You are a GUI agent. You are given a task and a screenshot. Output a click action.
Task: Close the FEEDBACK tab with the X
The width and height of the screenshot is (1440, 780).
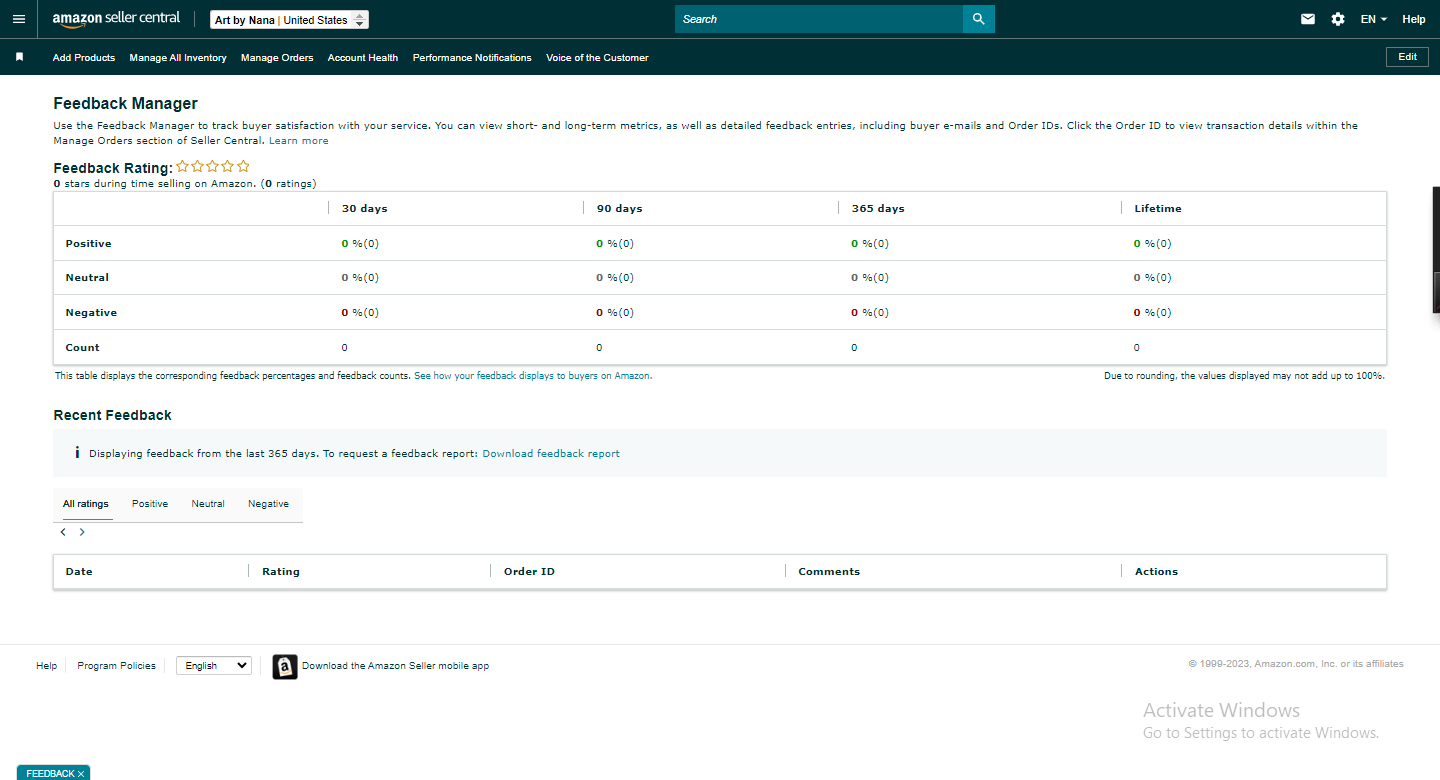81,774
